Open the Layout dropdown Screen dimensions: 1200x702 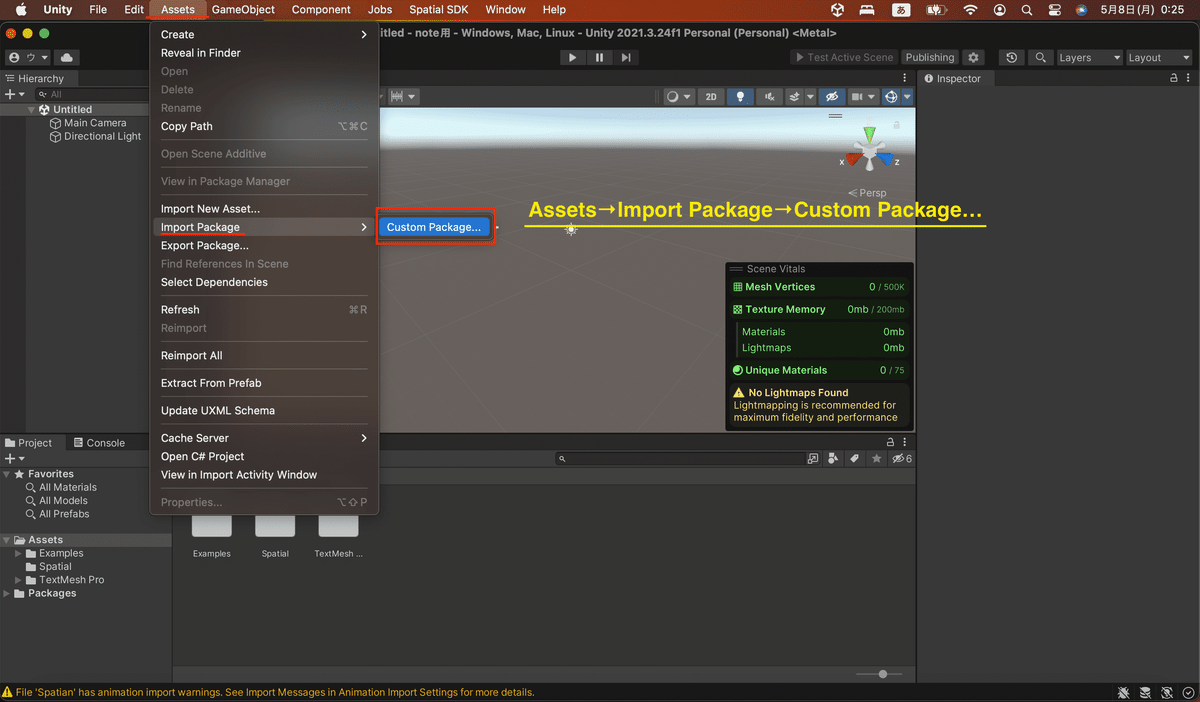1159,58
